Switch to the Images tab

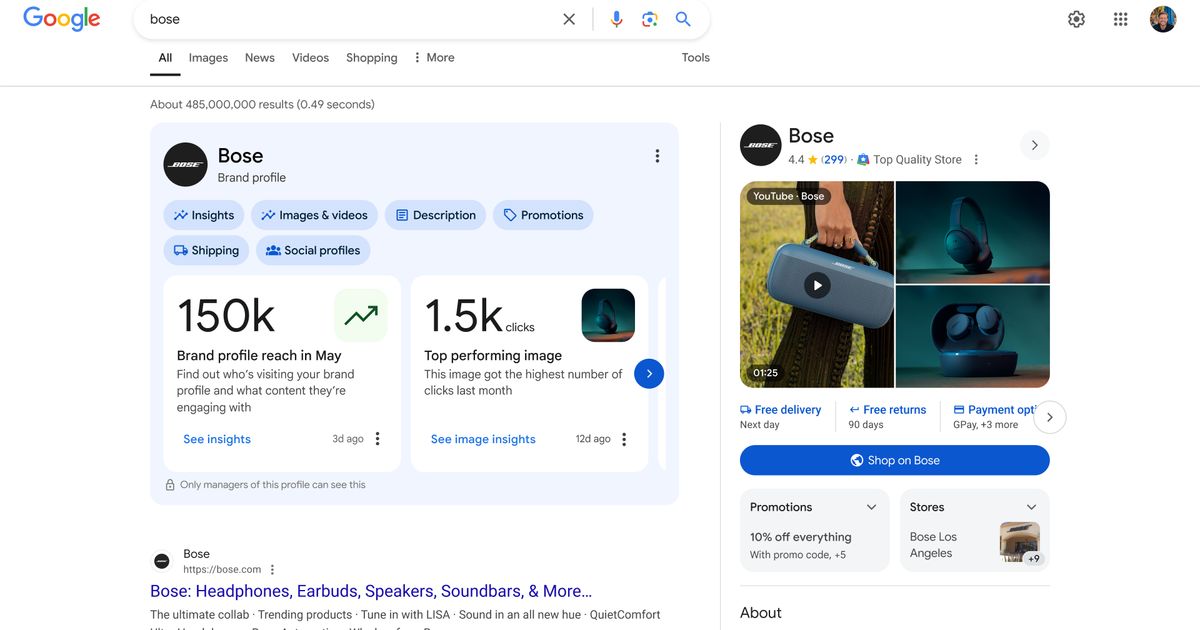click(208, 58)
